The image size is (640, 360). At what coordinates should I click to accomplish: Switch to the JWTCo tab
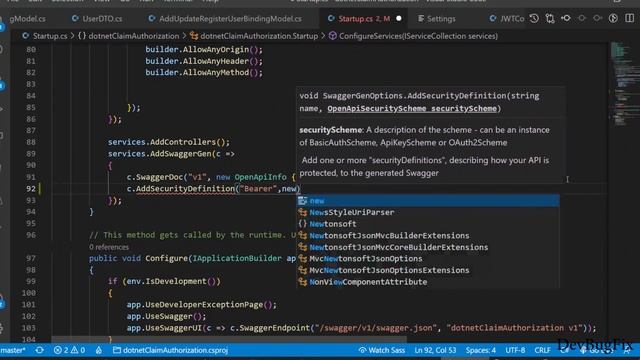[x=507, y=19]
